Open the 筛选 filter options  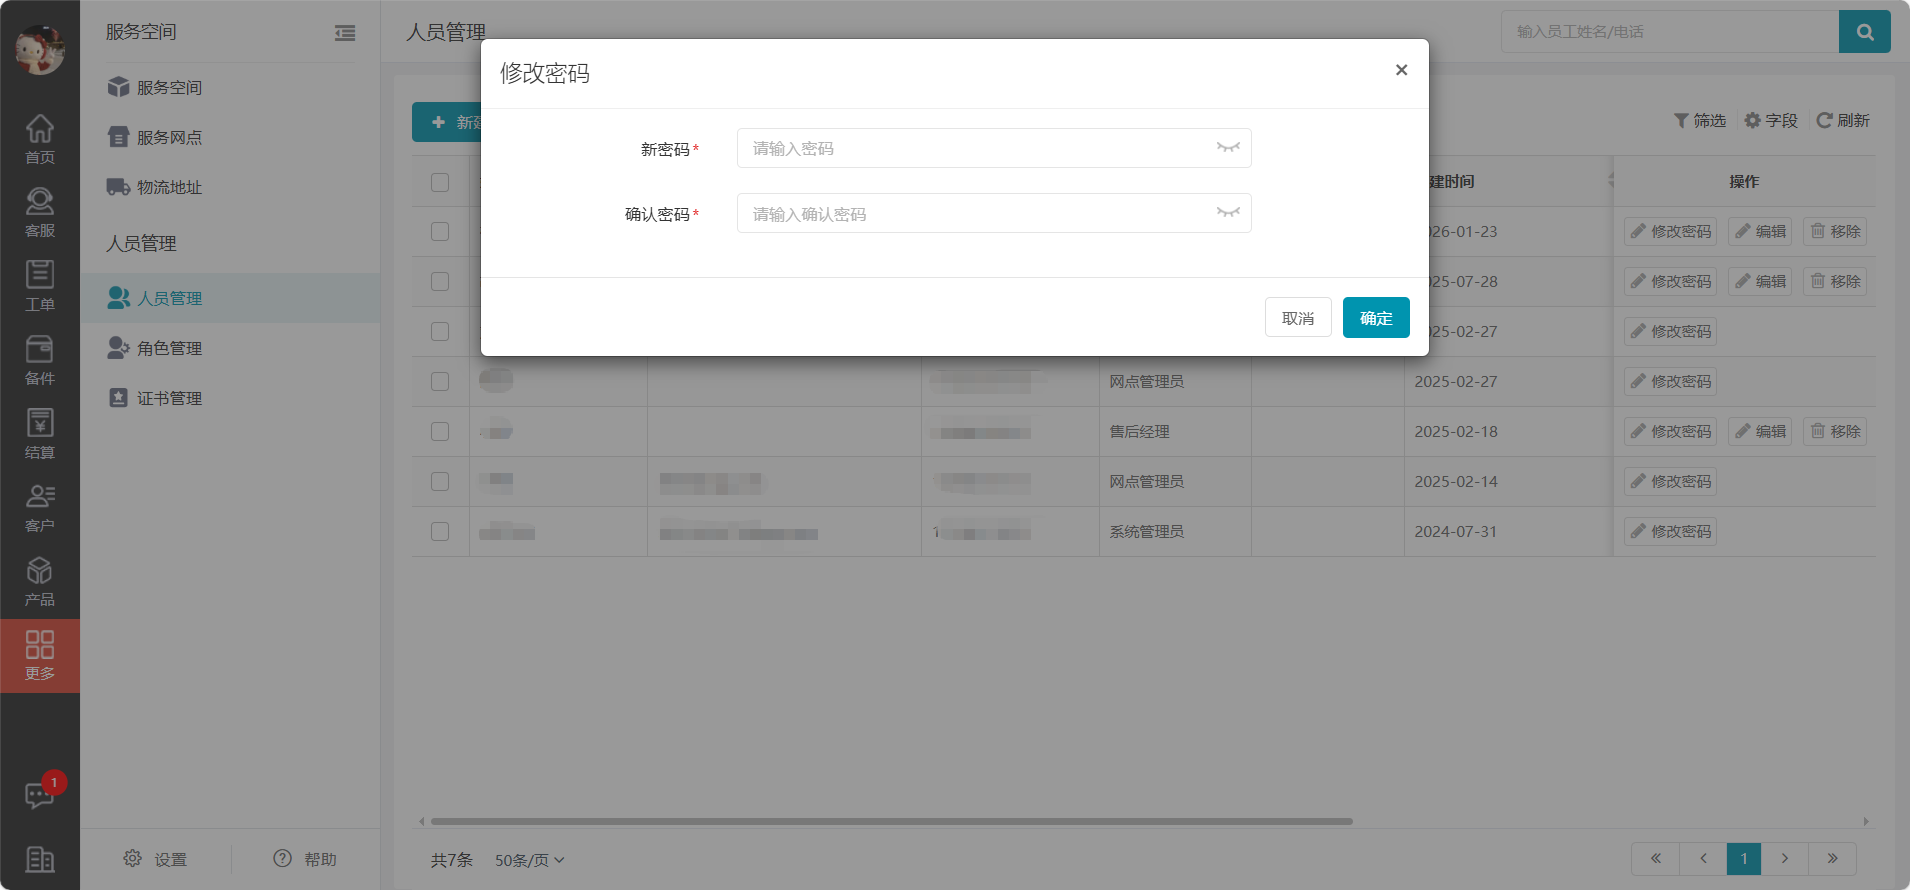1700,121
